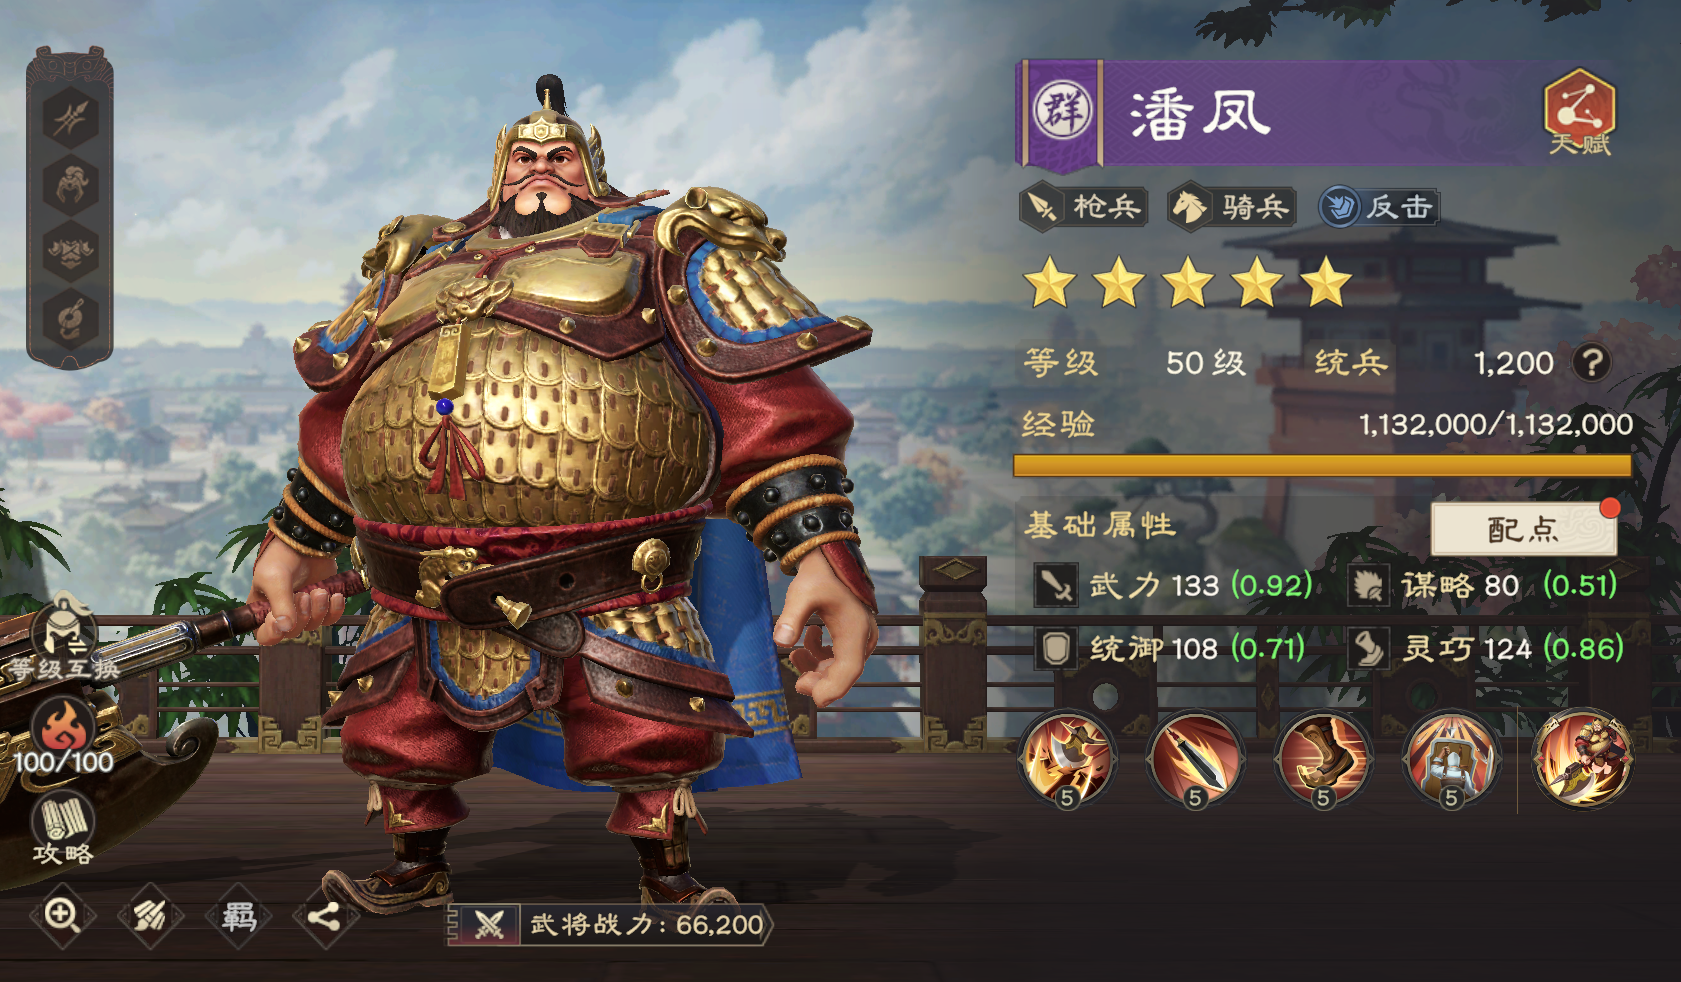Click the magnifier zoom-in icon
The height and width of the screenshot is (982, 1681).
[x=62, y=915]
